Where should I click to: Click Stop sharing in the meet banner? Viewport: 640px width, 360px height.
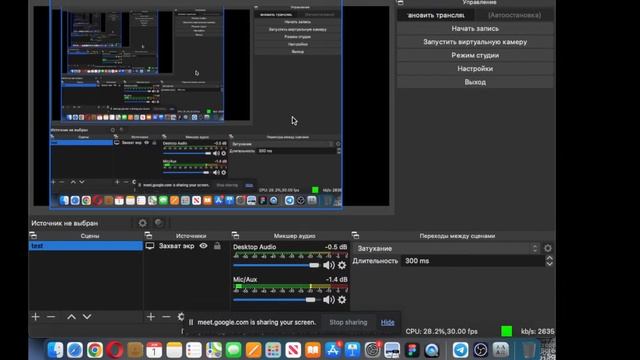[348, 322]
